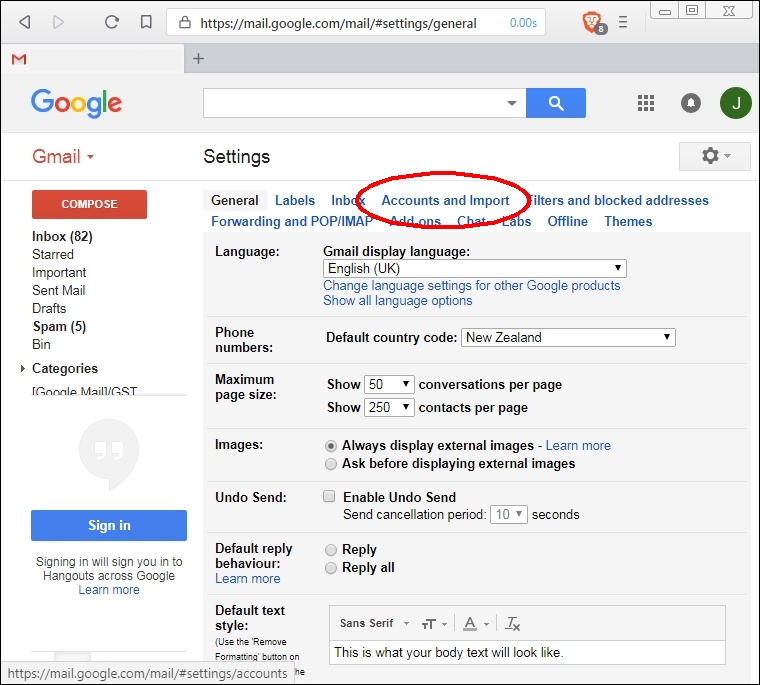Open the Important folder

59,272
